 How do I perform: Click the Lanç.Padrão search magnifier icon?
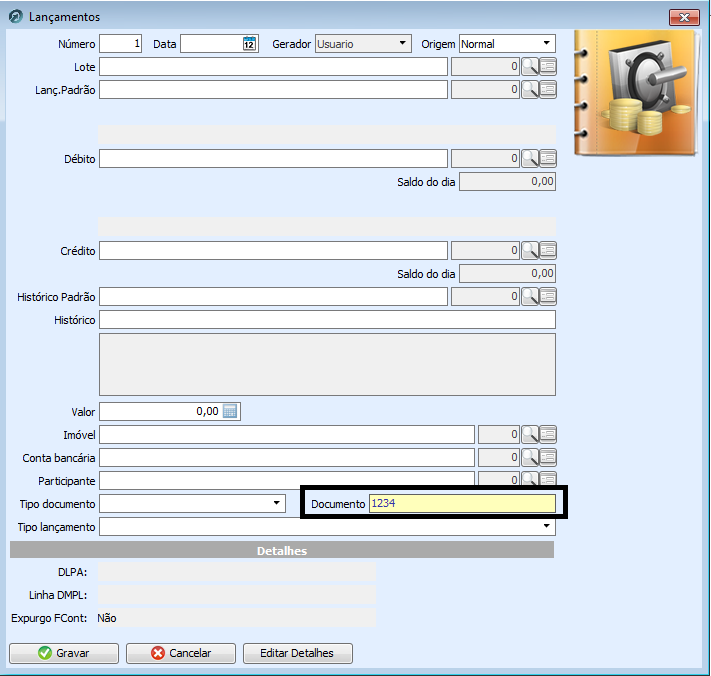530,89
